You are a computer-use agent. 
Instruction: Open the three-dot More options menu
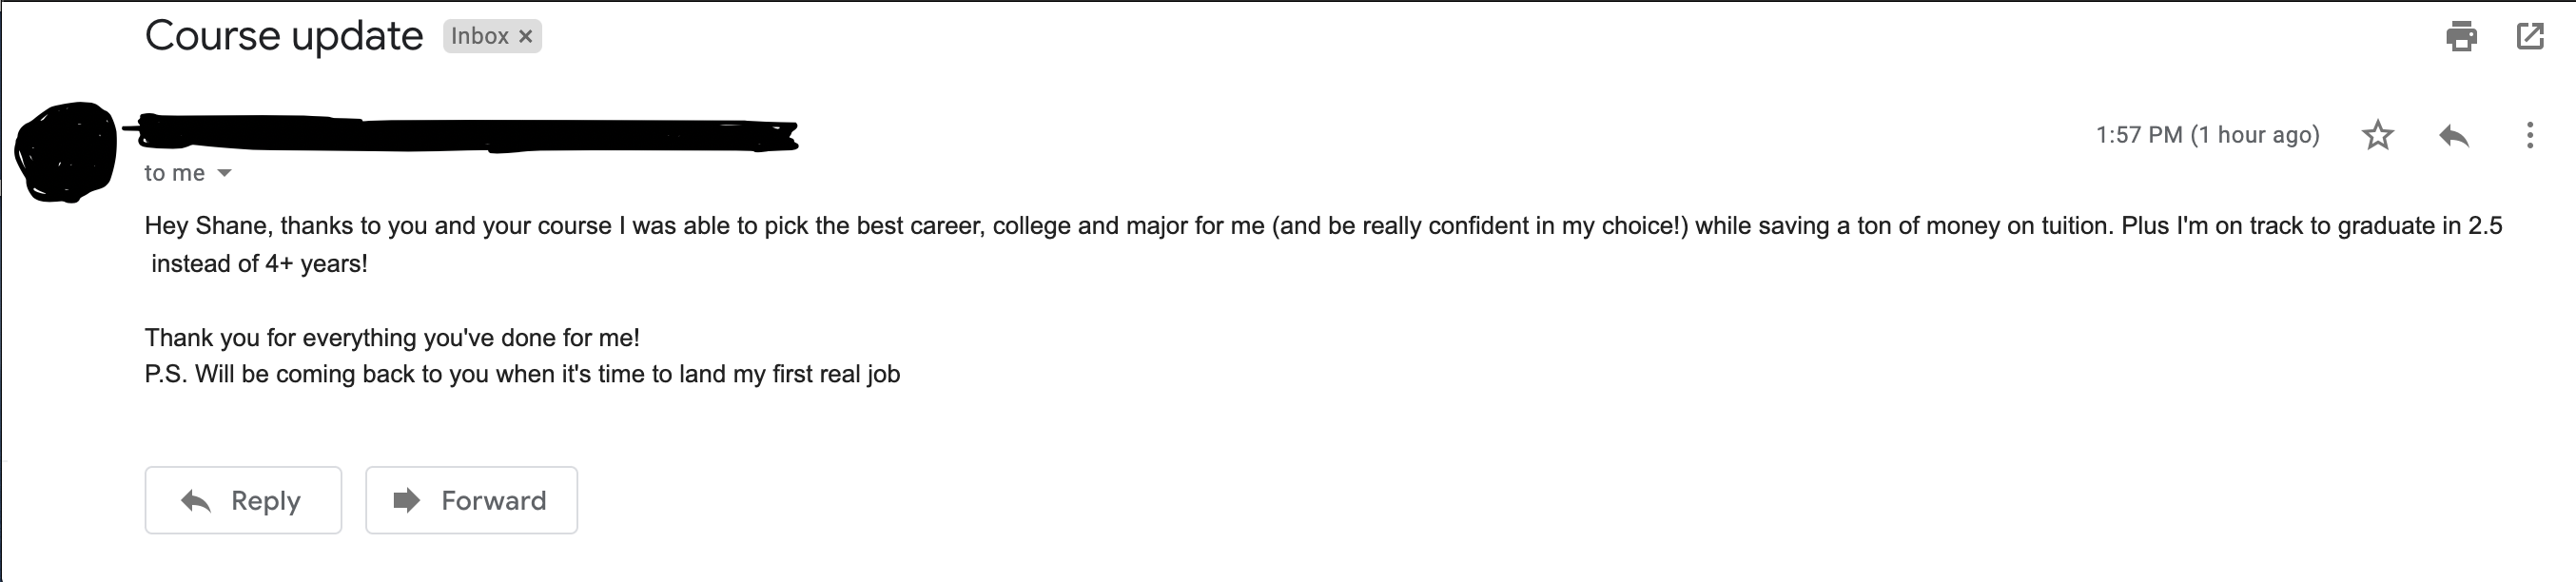coord(2529,135)
